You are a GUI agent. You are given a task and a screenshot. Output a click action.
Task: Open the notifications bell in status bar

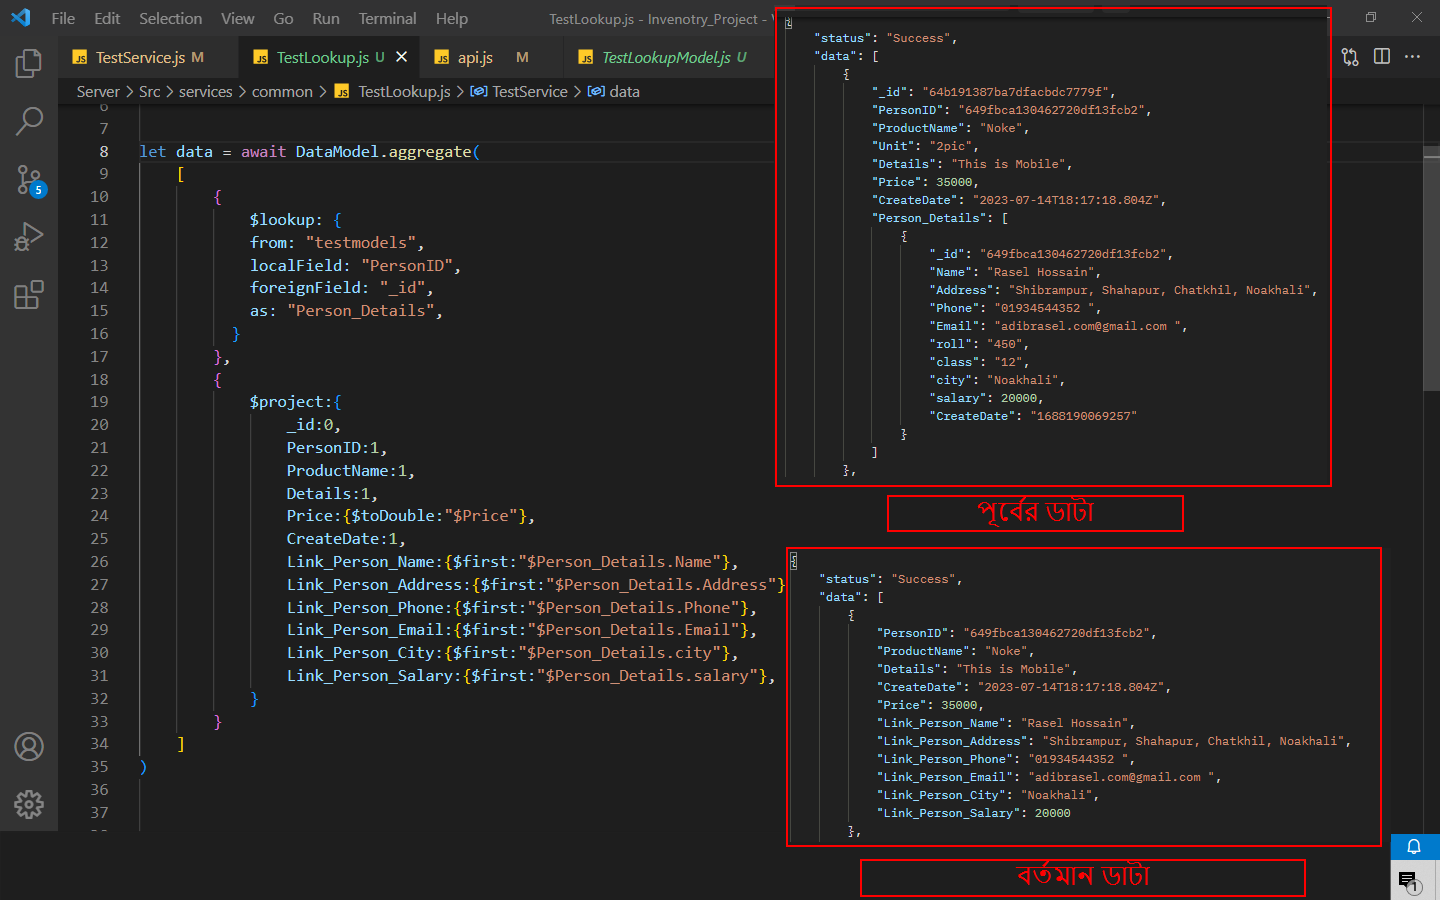1414,847
